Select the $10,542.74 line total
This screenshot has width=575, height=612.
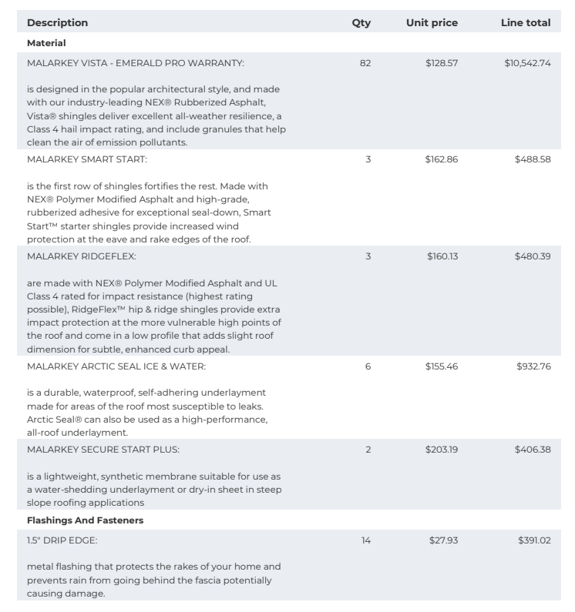tap(527, 63)
